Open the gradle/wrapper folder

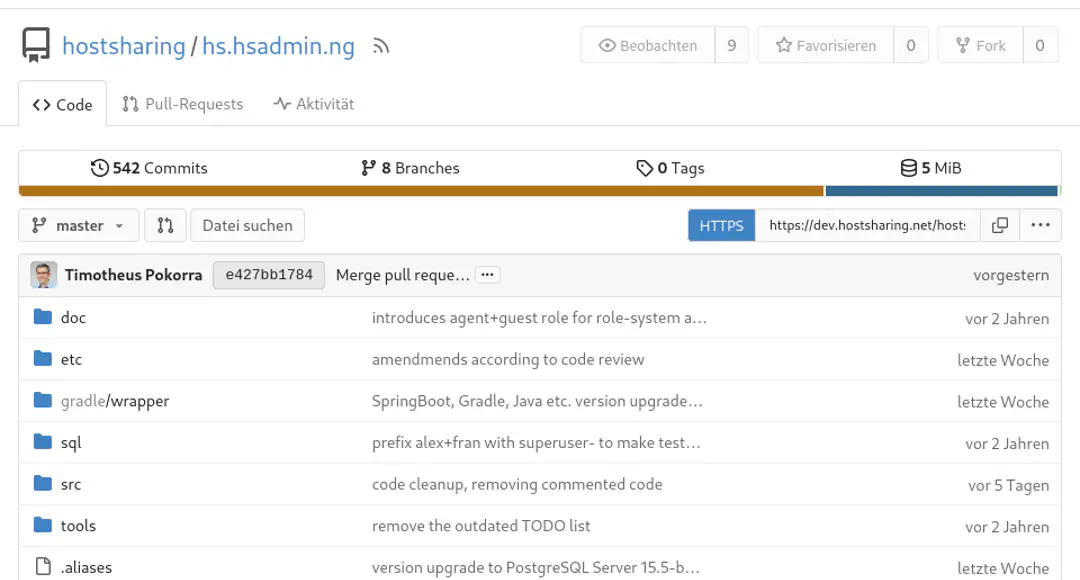tap(115, 401)
